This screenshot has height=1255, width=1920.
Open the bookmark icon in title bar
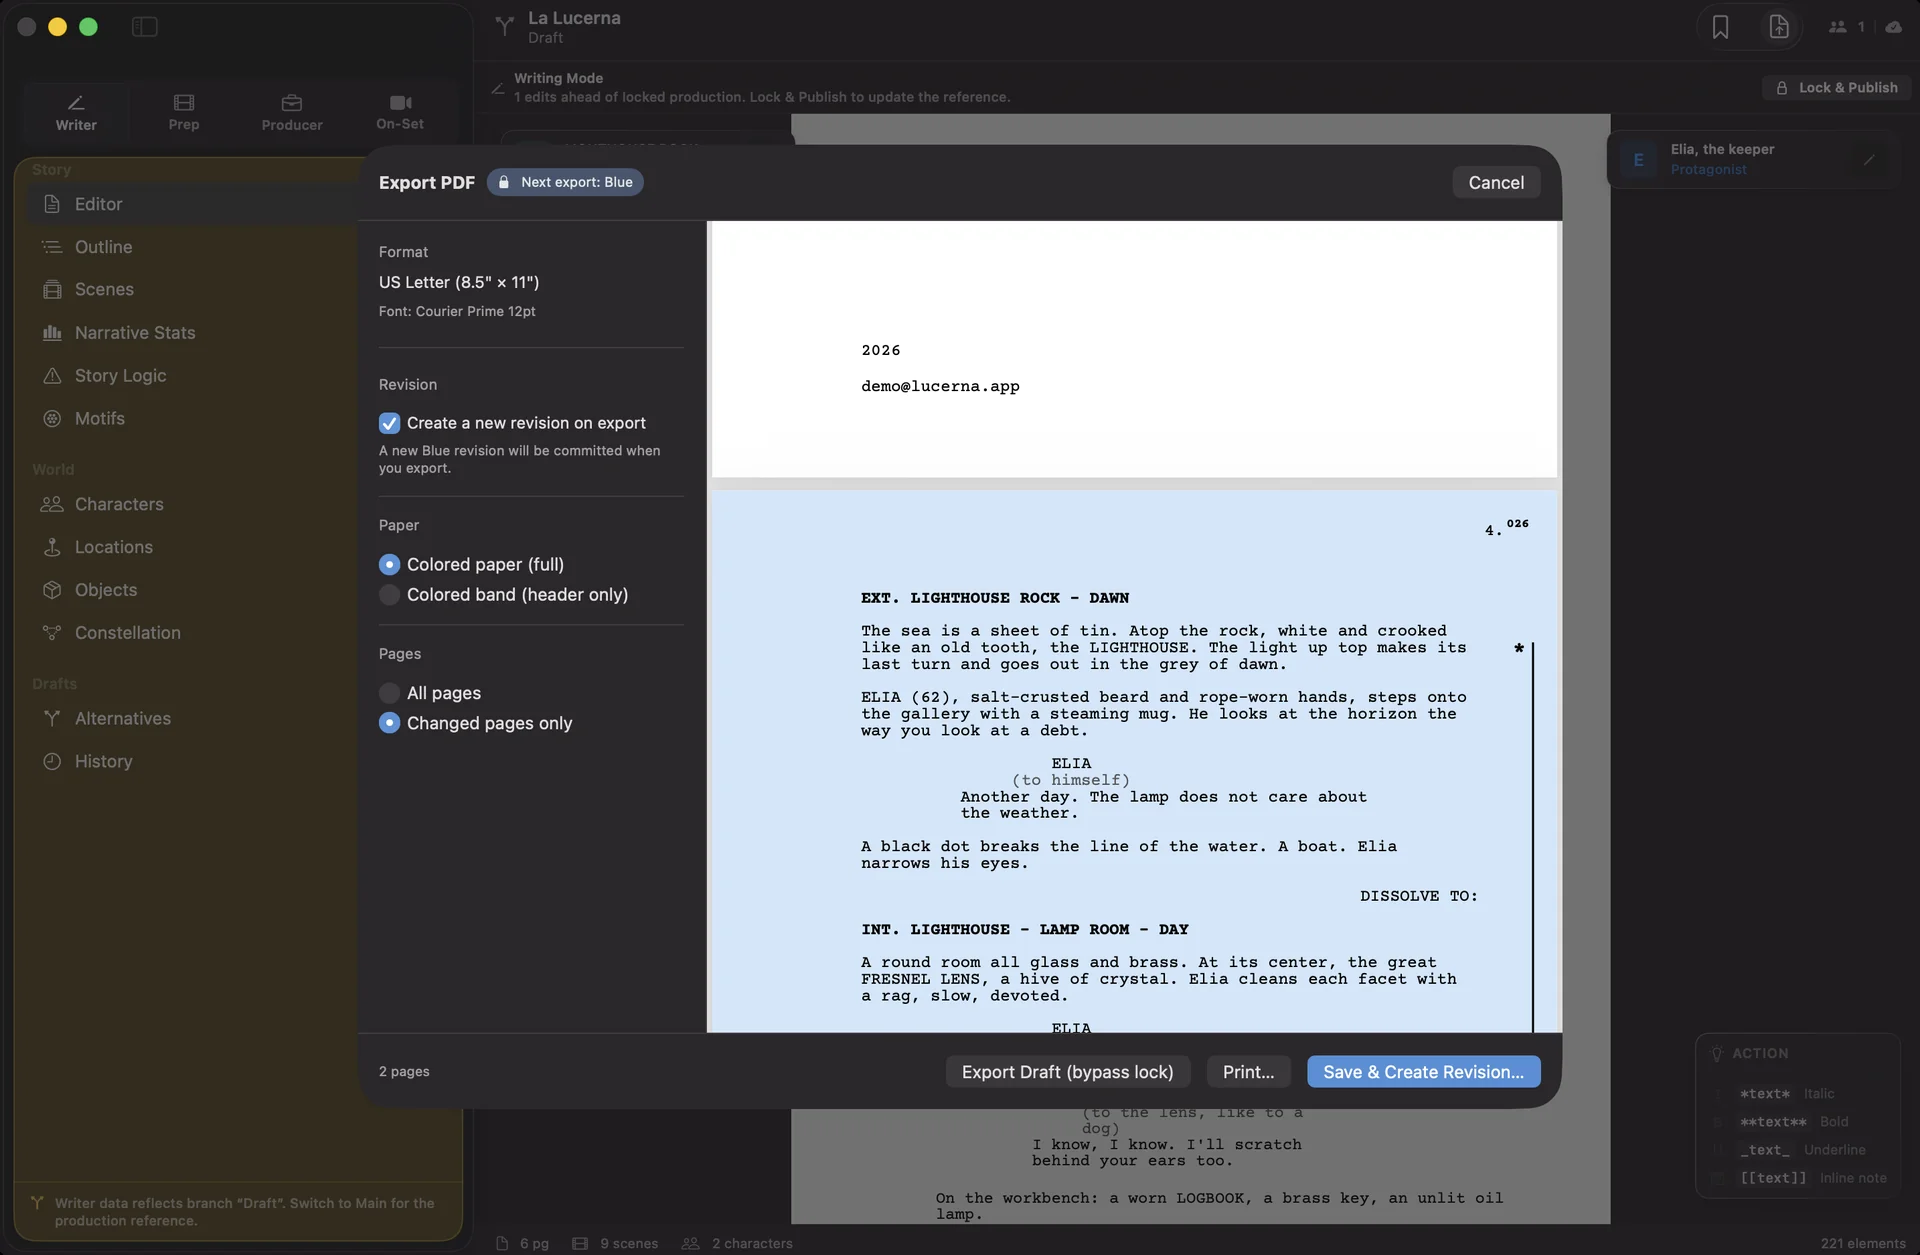pyautogui.click(x=1720, y=27)
